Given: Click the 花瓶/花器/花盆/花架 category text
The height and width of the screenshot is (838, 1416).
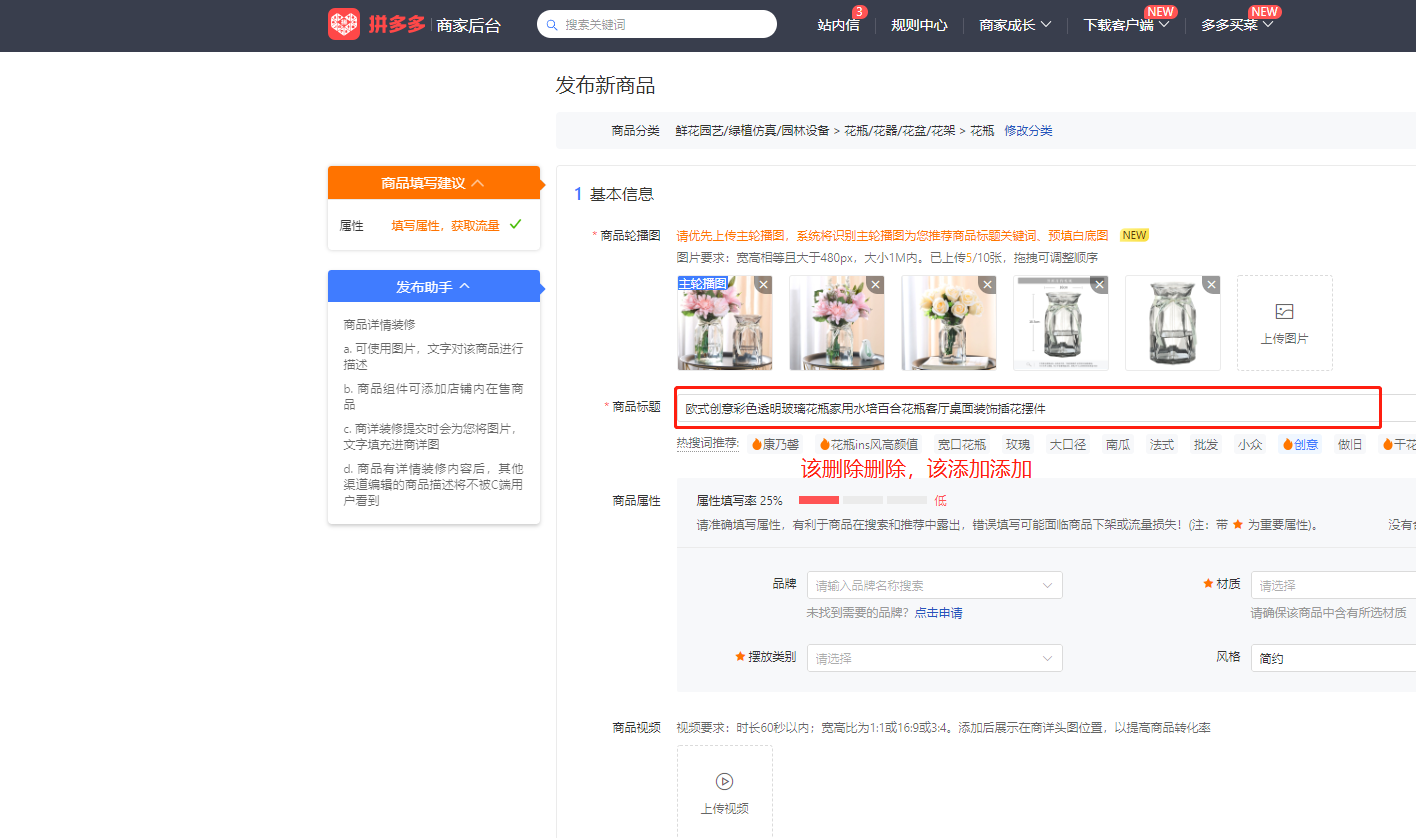Looking at the screenshot, I should 901,131.
